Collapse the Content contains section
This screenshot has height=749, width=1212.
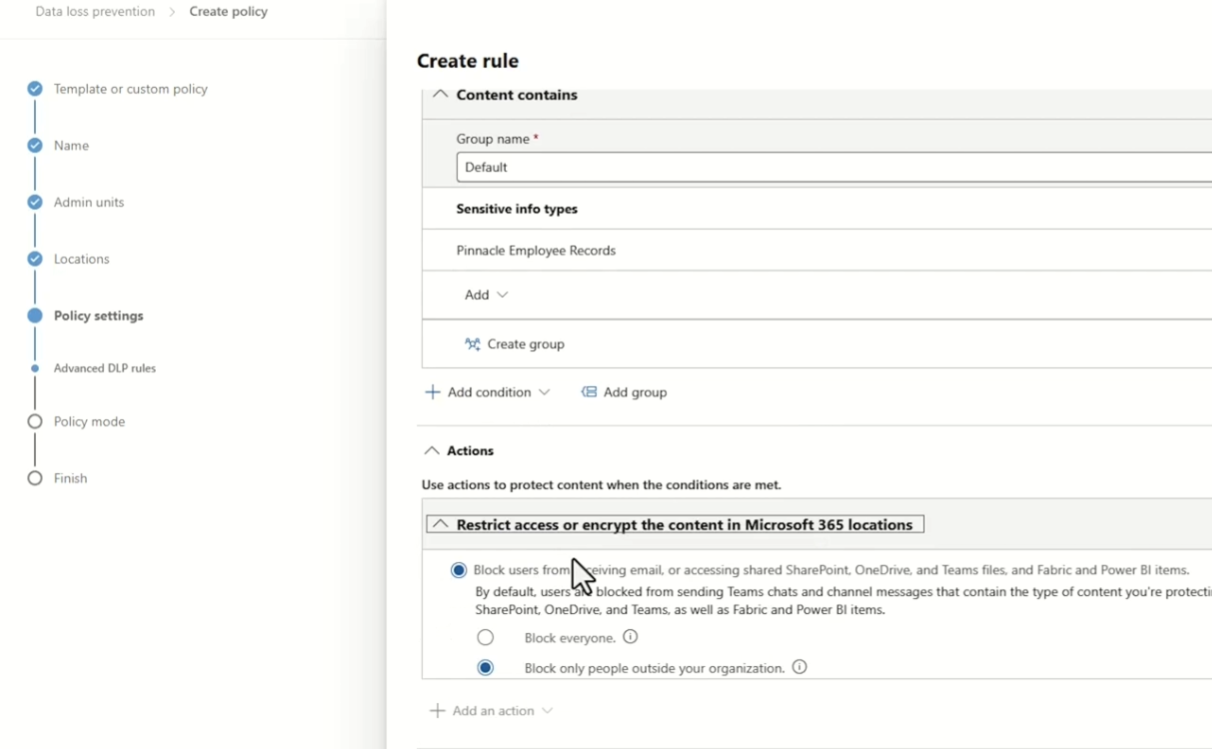[440, 95]
